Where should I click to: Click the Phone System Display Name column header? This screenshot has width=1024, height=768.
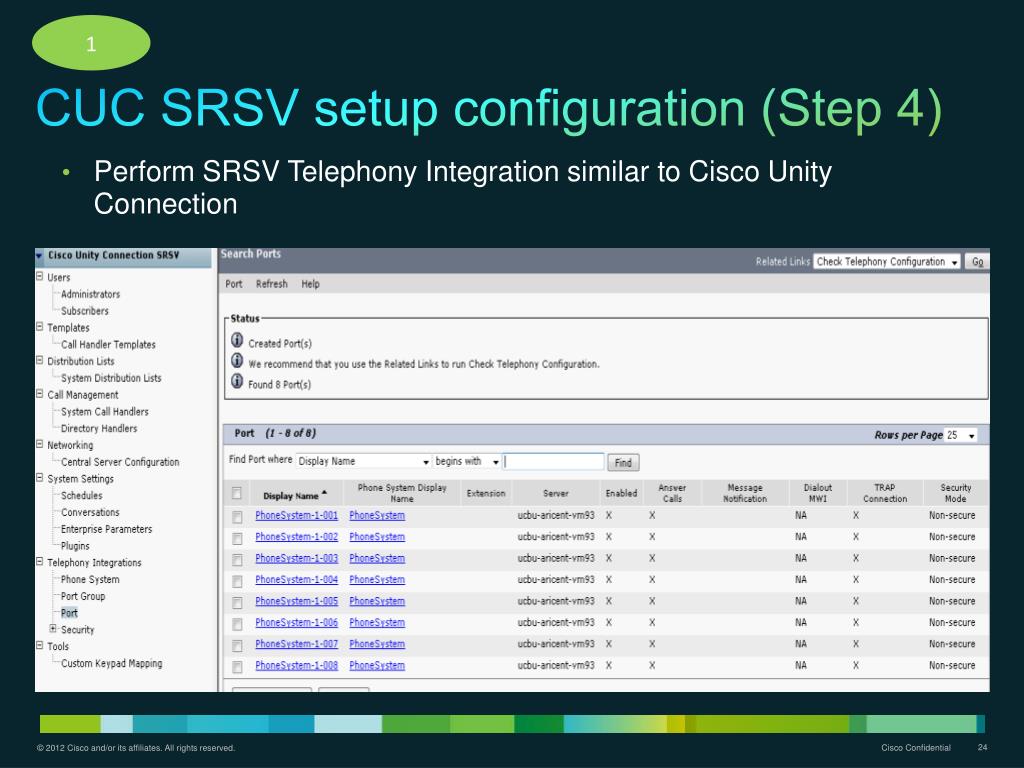402,493
